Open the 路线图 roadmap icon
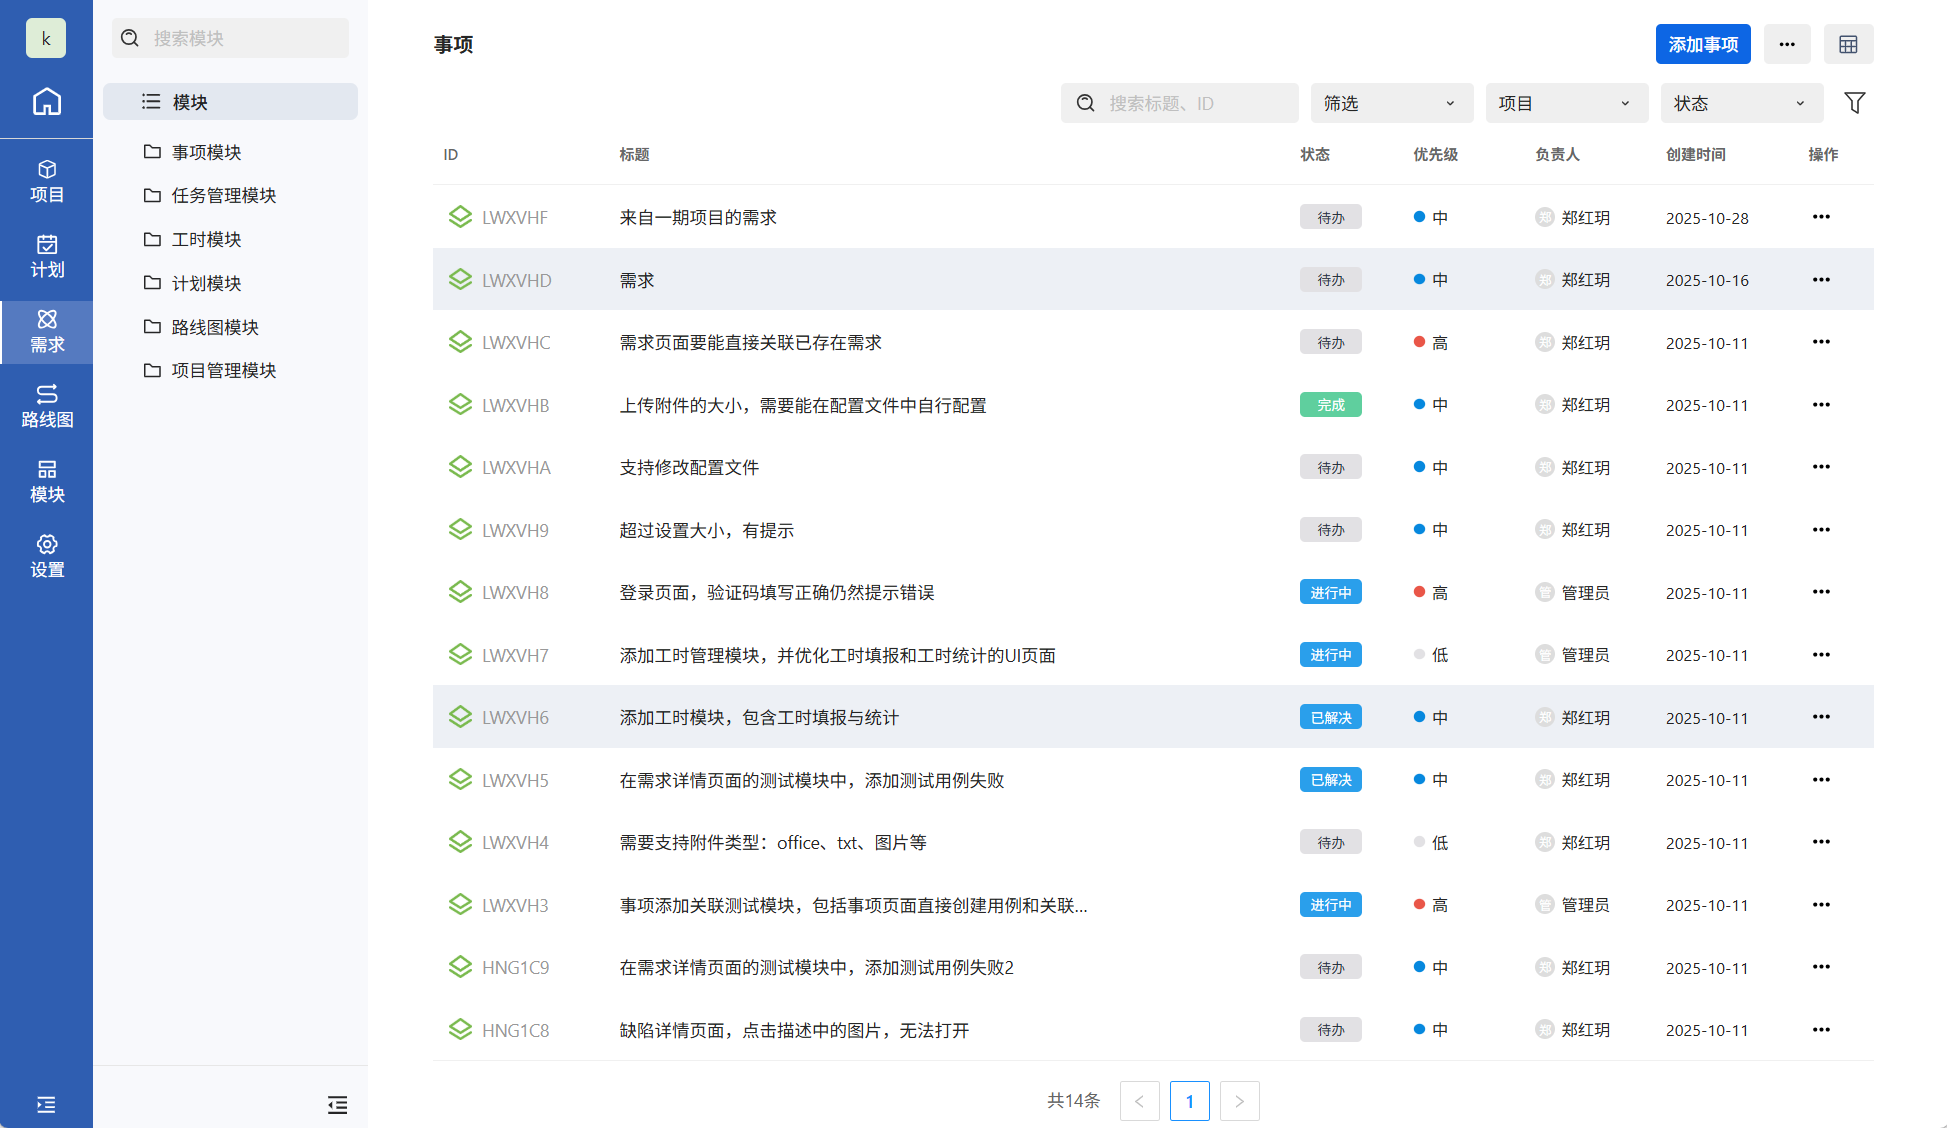The height and width of the screenshot is (1128, 1947). click(x=46, y=406)
